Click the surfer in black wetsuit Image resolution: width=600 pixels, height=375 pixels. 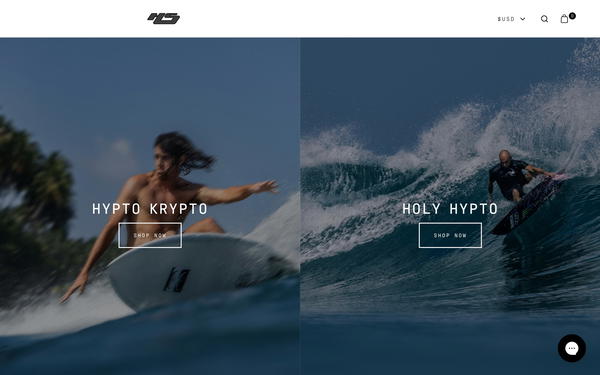point(513,174)
